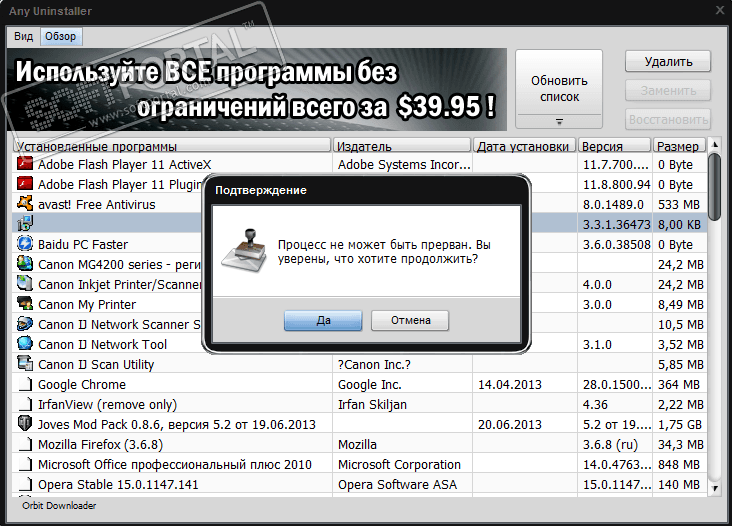This screenshot has width=732, height=526.
Task: Select IrfanView (remove only) entry
Action: tap(107, 405)
